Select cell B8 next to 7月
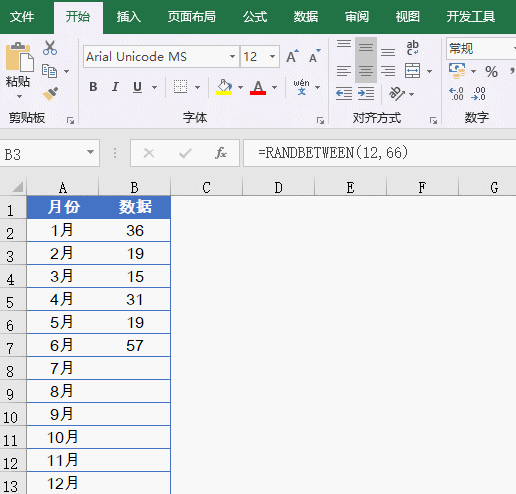 point(135,368)
